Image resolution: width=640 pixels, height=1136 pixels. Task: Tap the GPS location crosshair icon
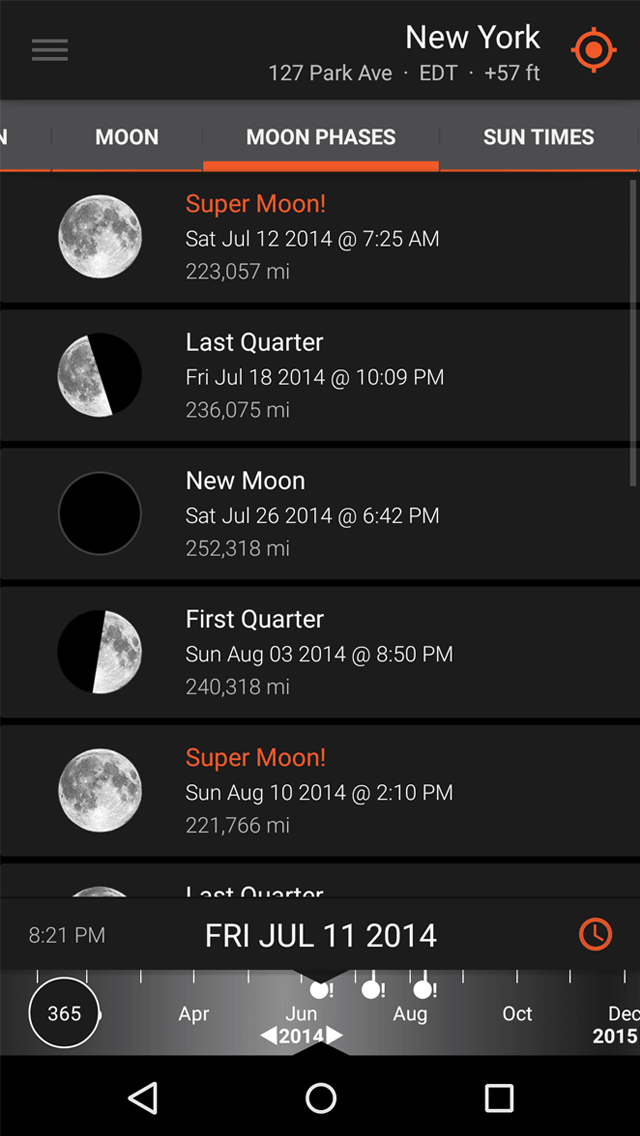point(593,50)
